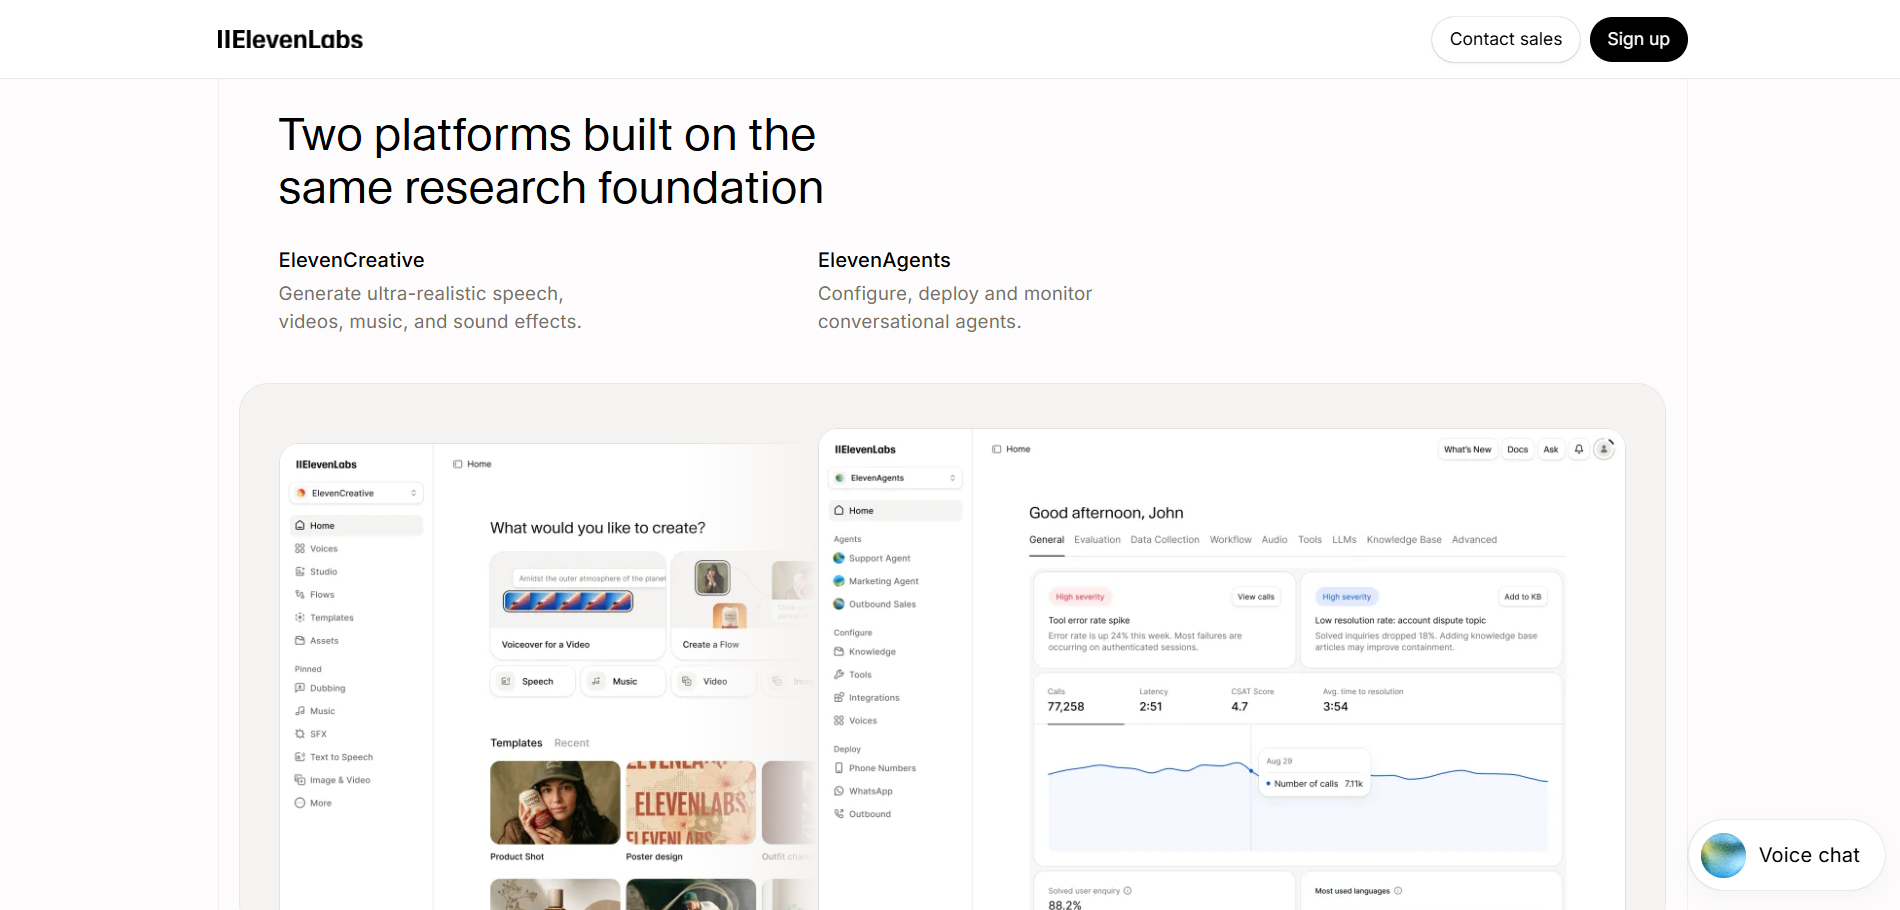This screenshot has height=910, width=1900.
Task: Click the Home icon in ElevenCreative sidebar
Action: click(x=300, y=525)
